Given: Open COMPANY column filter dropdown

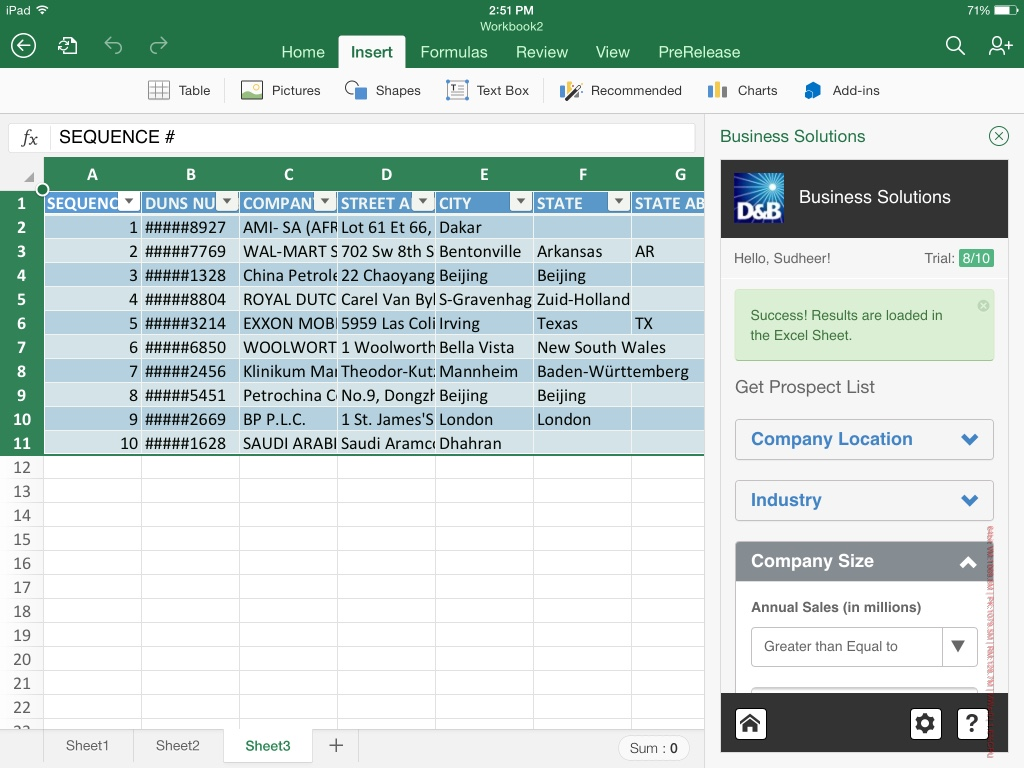Looking at the screenshot, I should (x=325, y=201).
